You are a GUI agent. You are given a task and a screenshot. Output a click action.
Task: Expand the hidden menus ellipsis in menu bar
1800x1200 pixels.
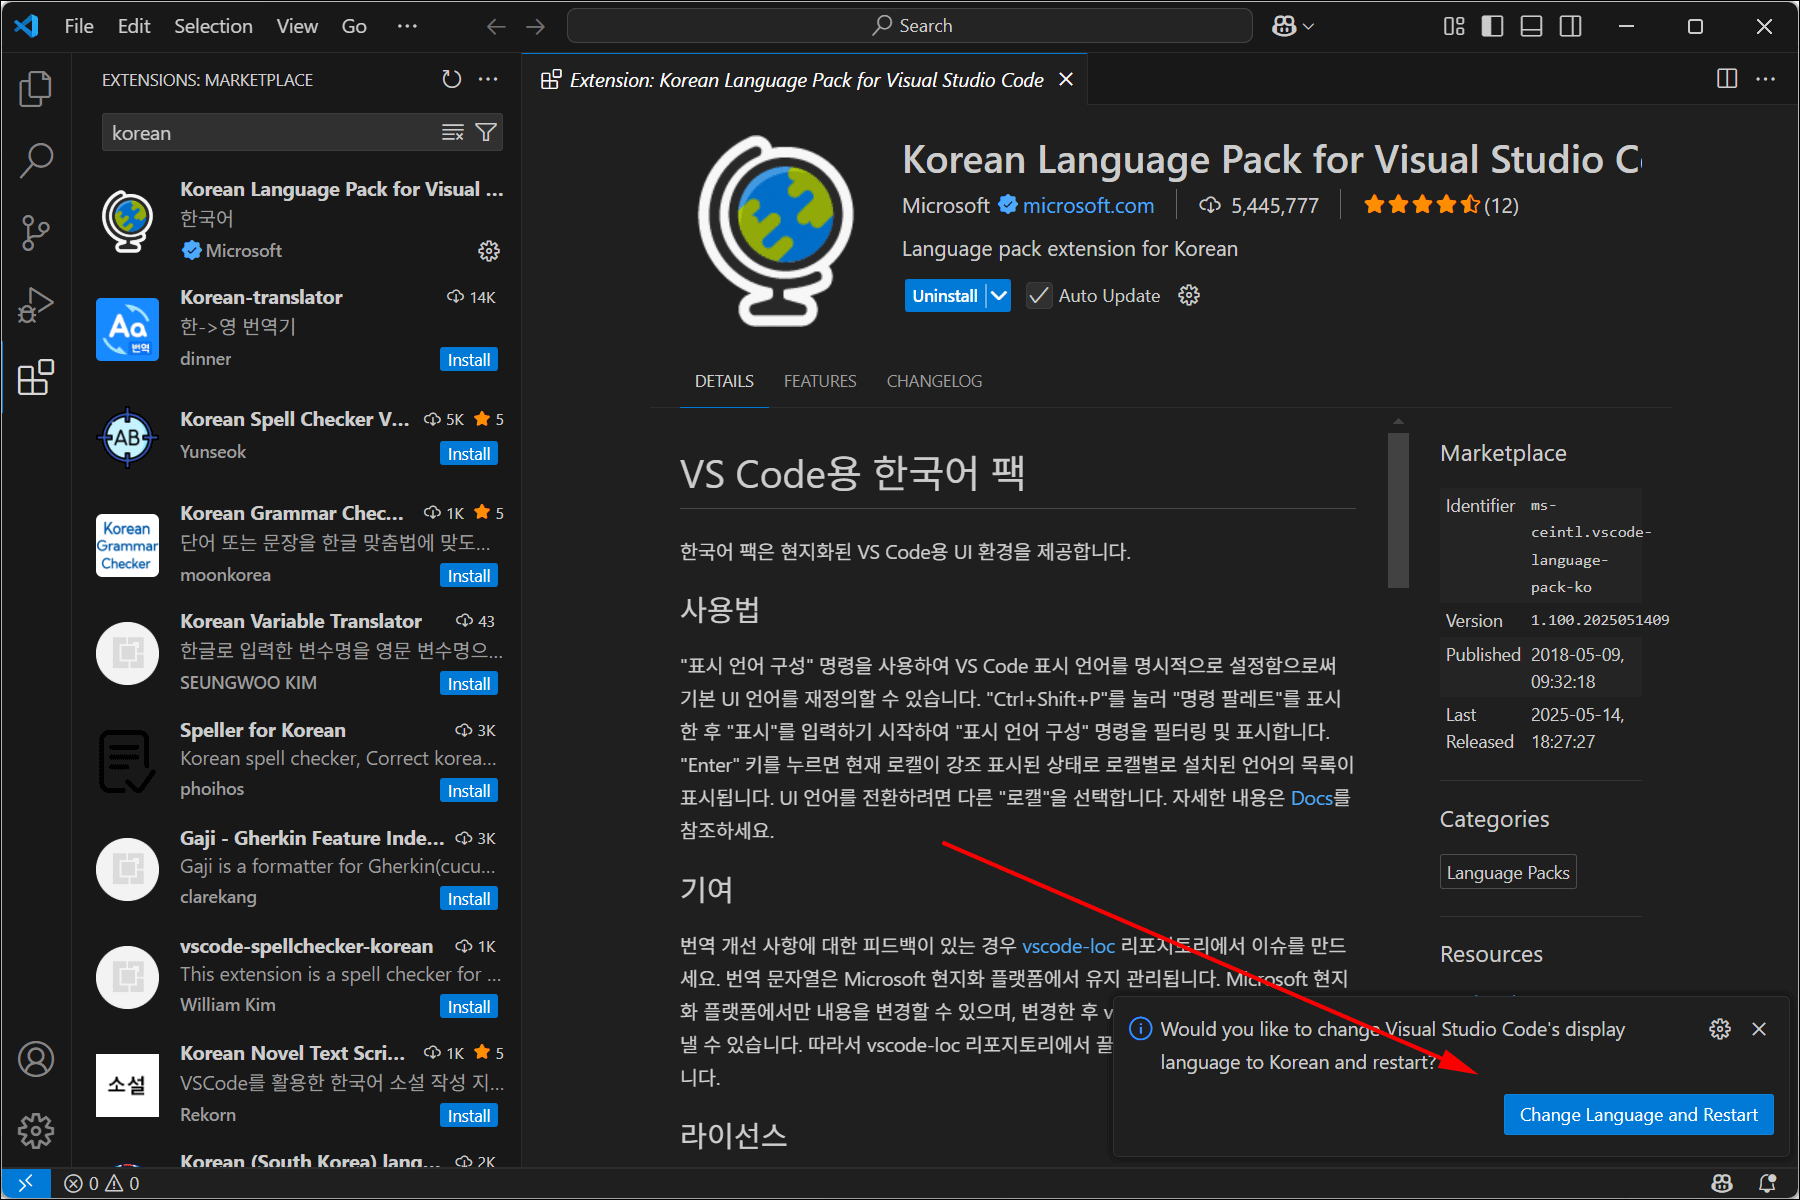pos(407,26)
